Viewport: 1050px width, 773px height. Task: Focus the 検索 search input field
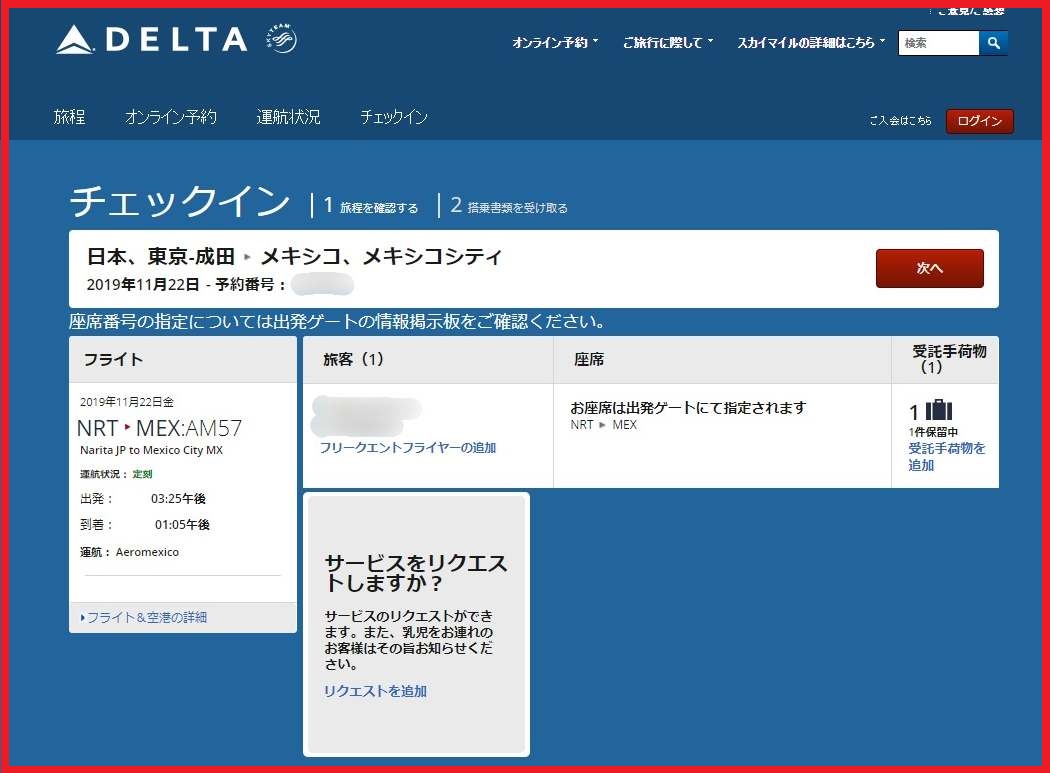[x=938, y=43]
